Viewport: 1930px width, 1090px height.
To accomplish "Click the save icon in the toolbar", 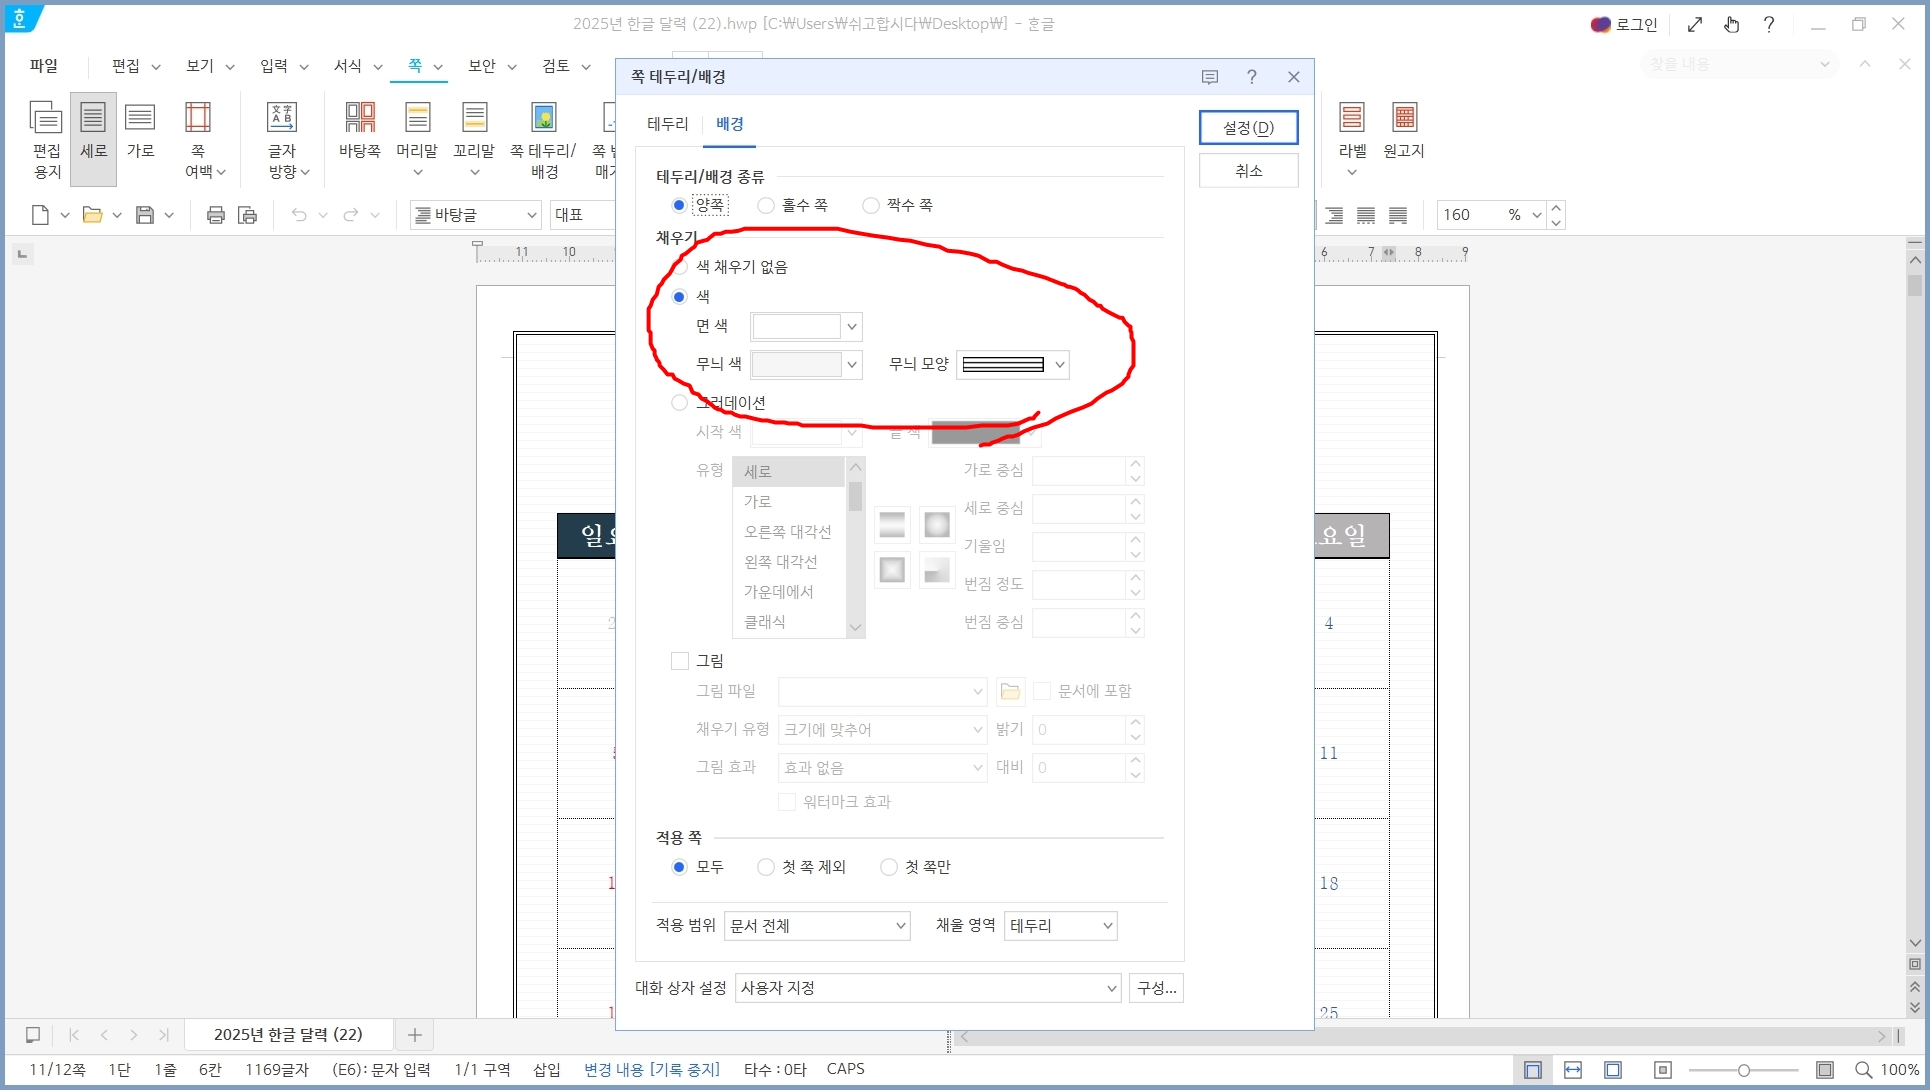I will pos(145,215).
